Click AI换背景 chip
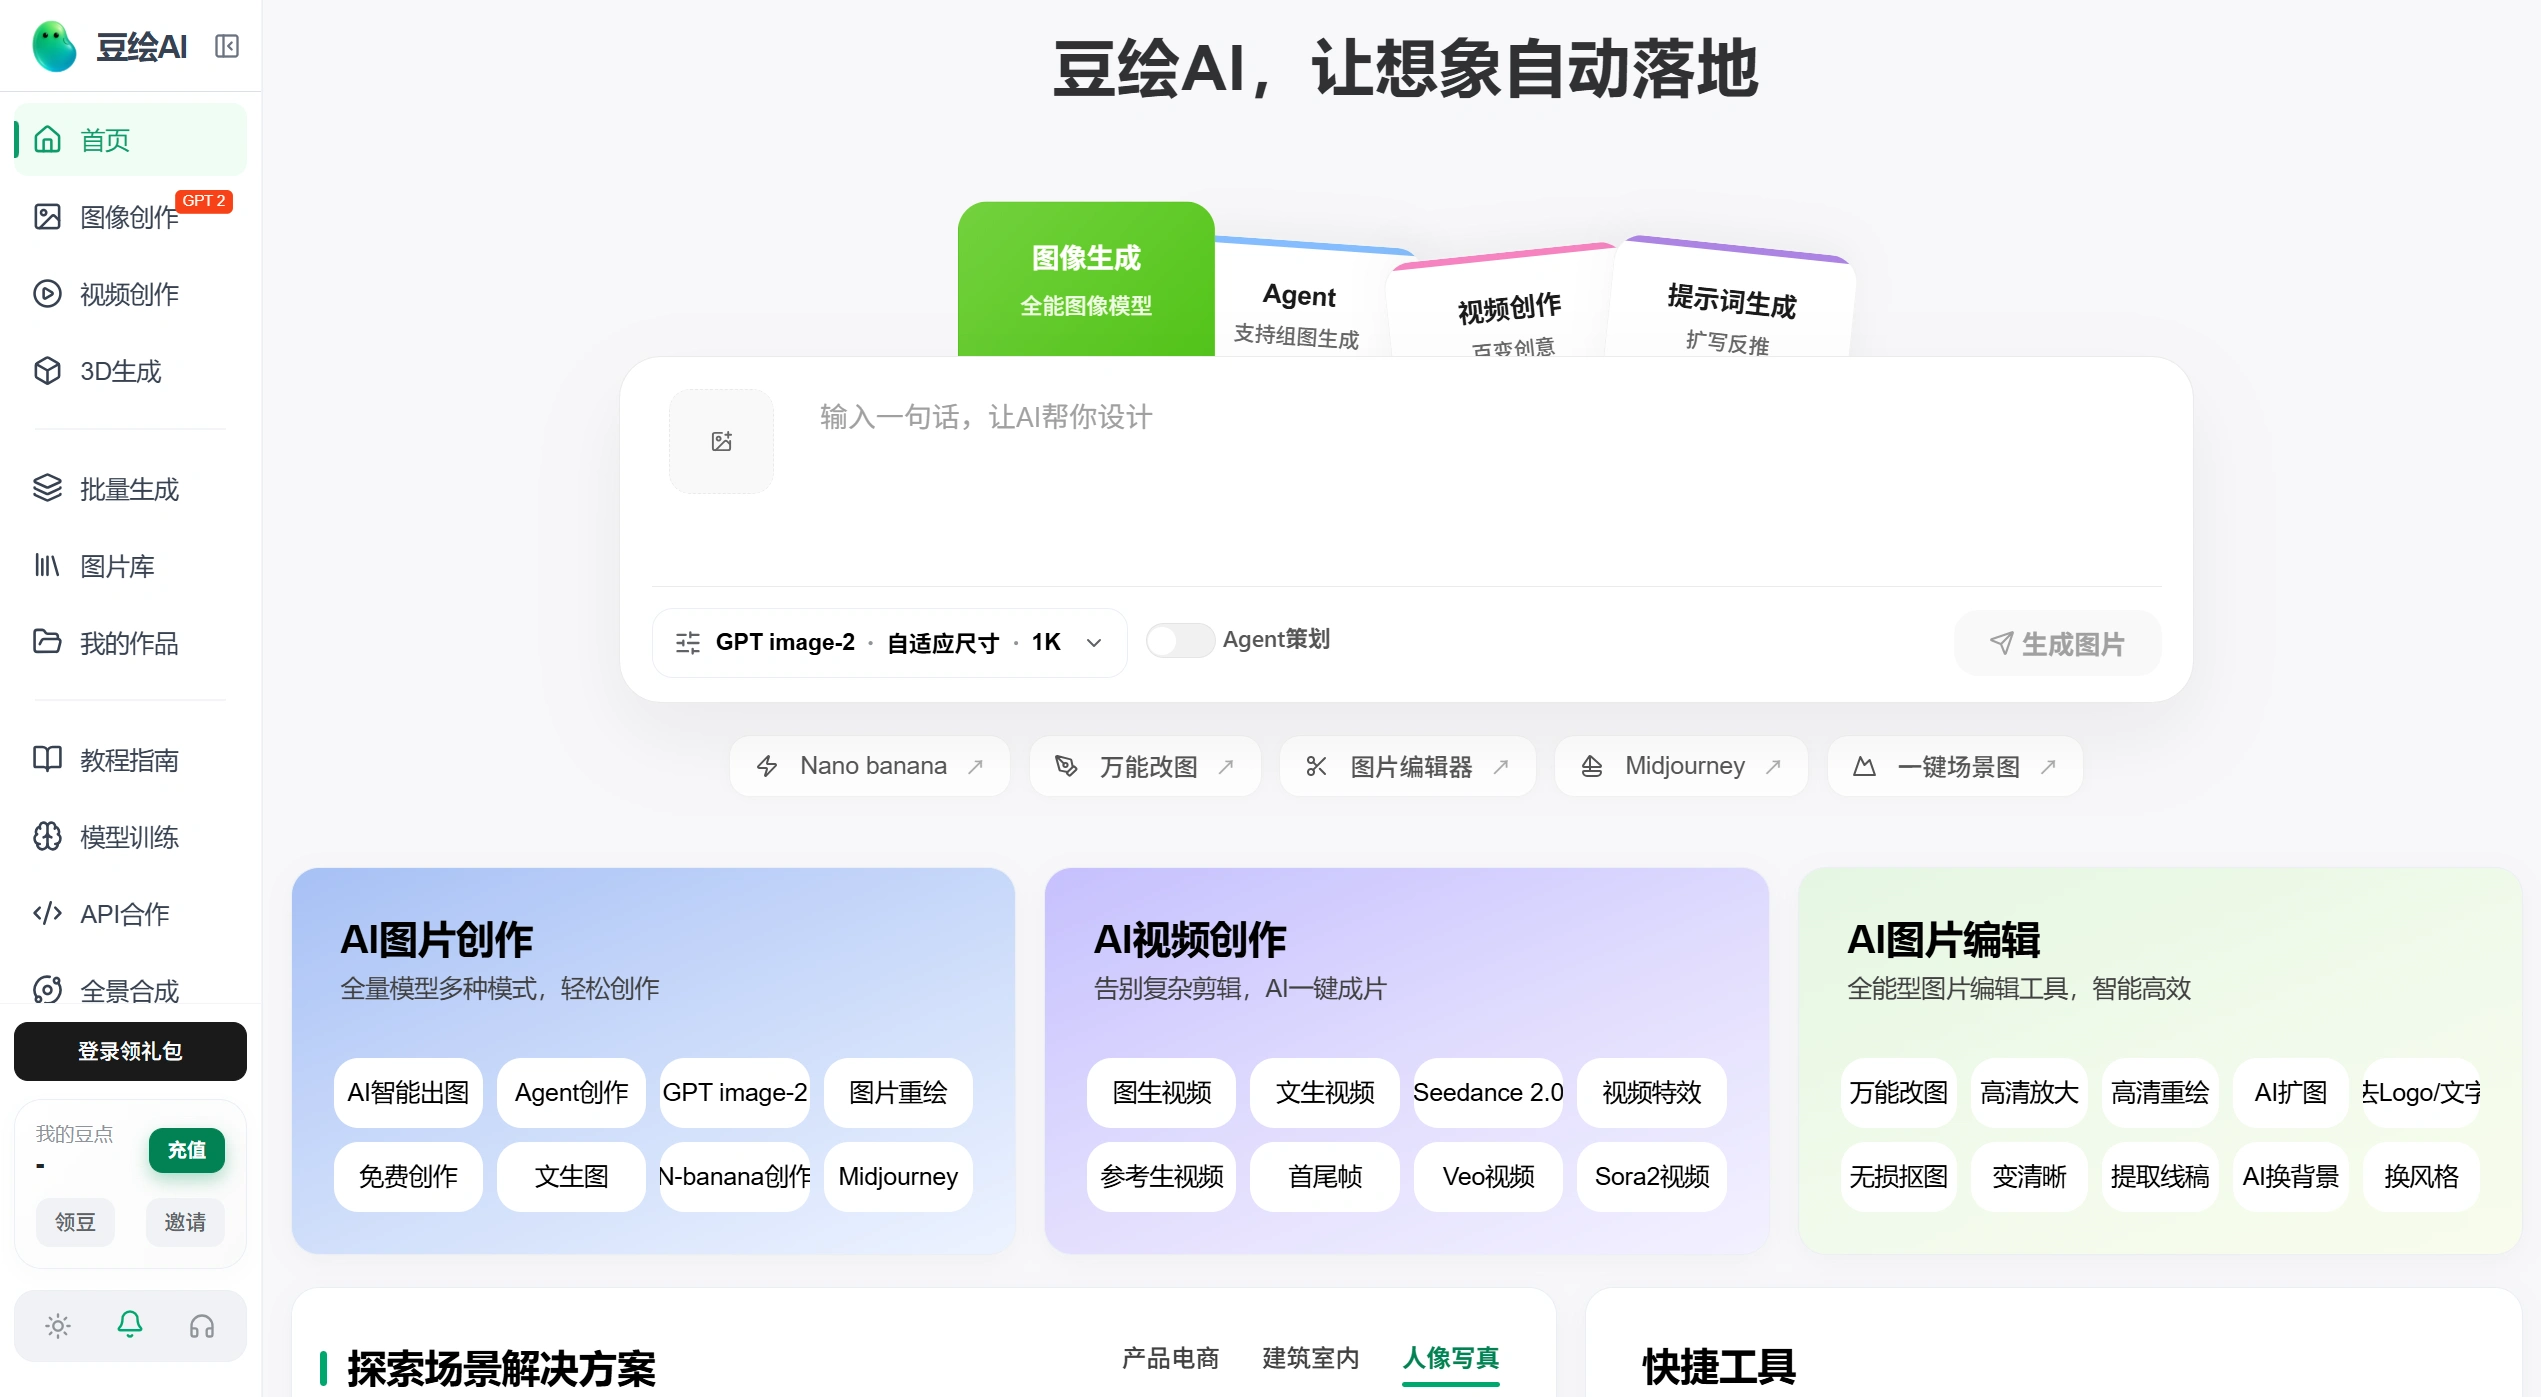This screenshot has width=2541, height=1397. [x=2290, y=1176]
